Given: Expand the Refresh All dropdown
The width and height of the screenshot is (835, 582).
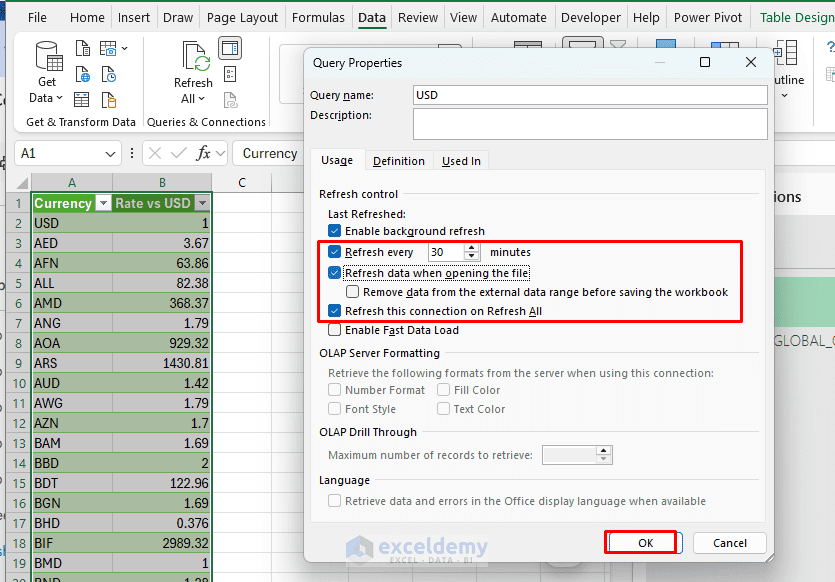Looking at the screenshot, I should pyautogui.click(x=193, y=99).
